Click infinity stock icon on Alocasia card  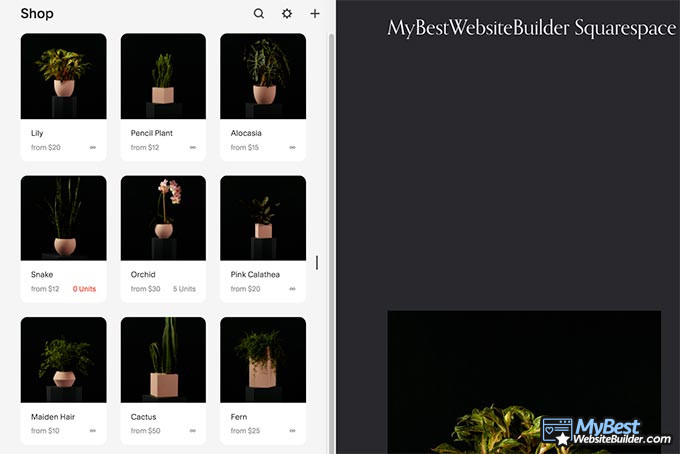[x=293, y=147]
